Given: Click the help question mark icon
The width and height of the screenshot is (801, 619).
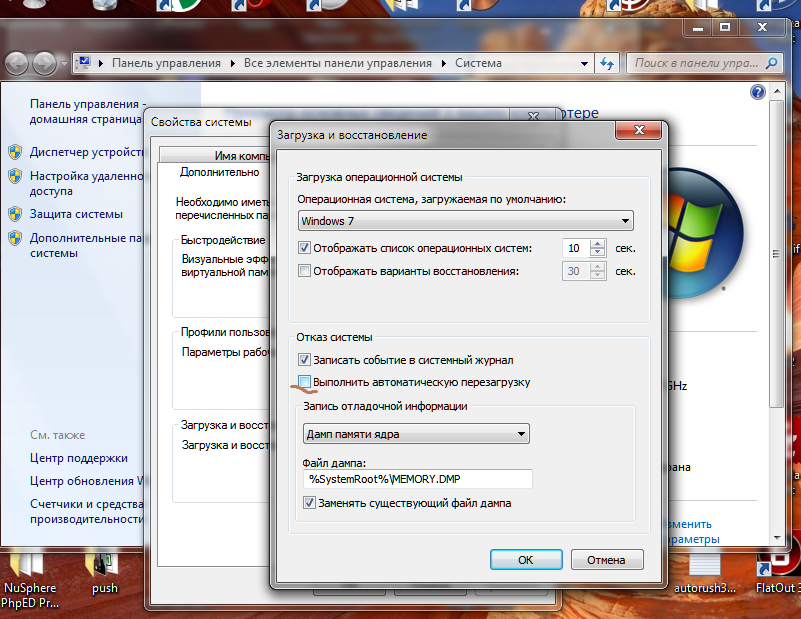Looking at the screenshot, I should (757, 93).
